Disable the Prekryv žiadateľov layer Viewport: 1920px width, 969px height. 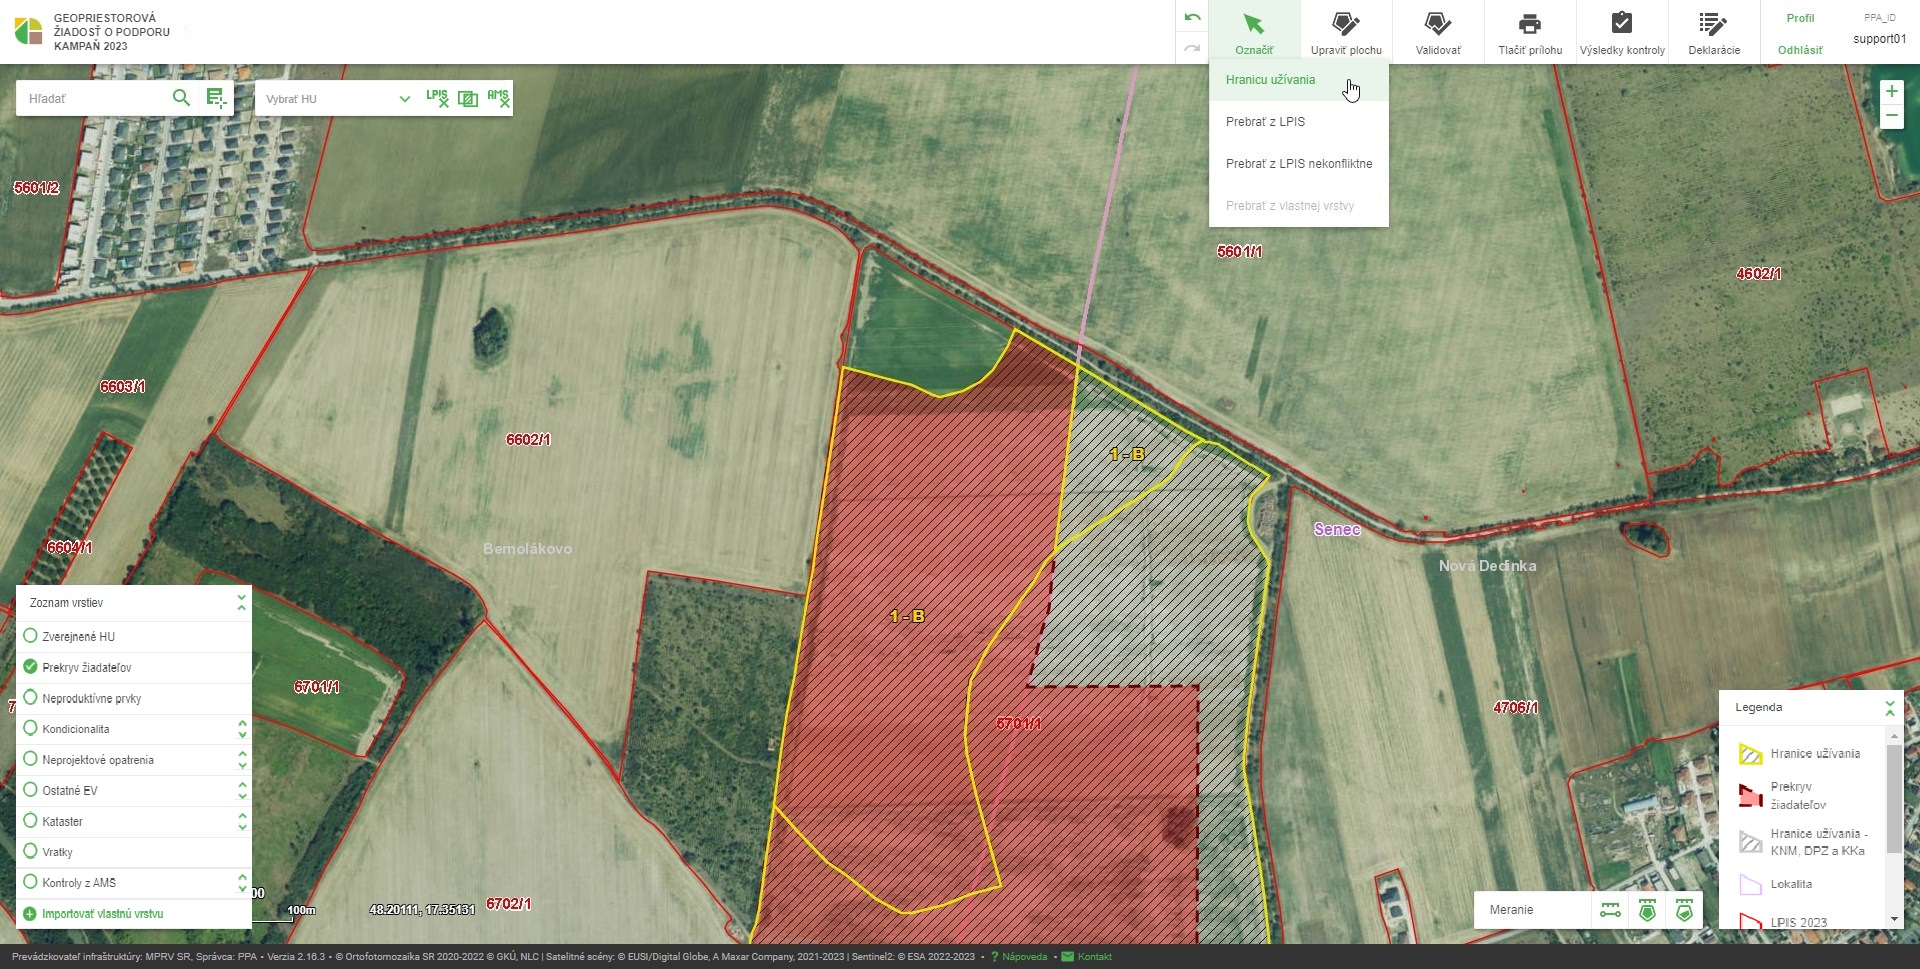(x=30, y=667)
